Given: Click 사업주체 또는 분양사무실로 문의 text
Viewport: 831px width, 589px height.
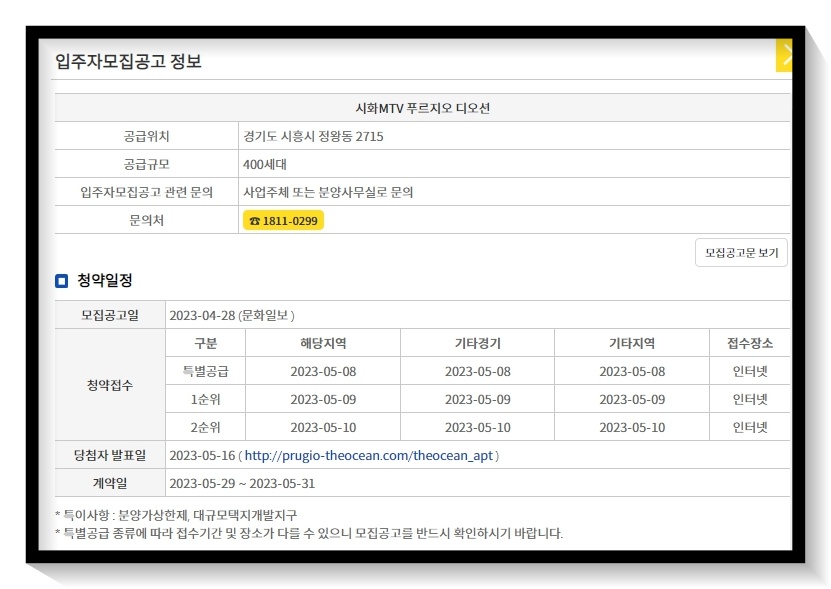Looking at the screenshot, I should coord(328,192).
